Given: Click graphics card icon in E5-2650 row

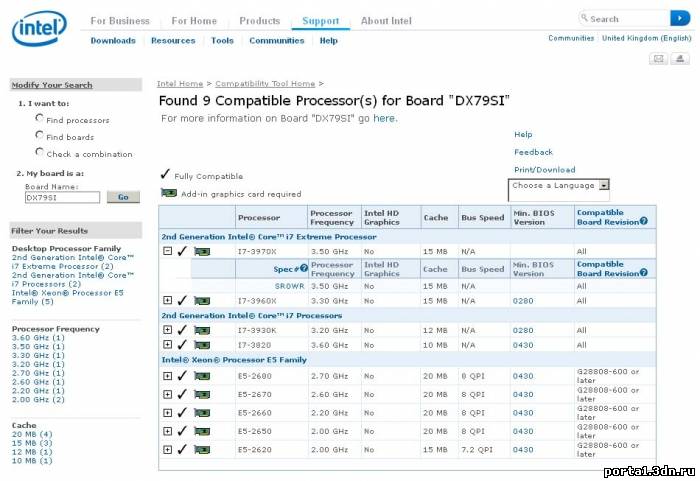Looking at the screenshot, I should [202, 431].
